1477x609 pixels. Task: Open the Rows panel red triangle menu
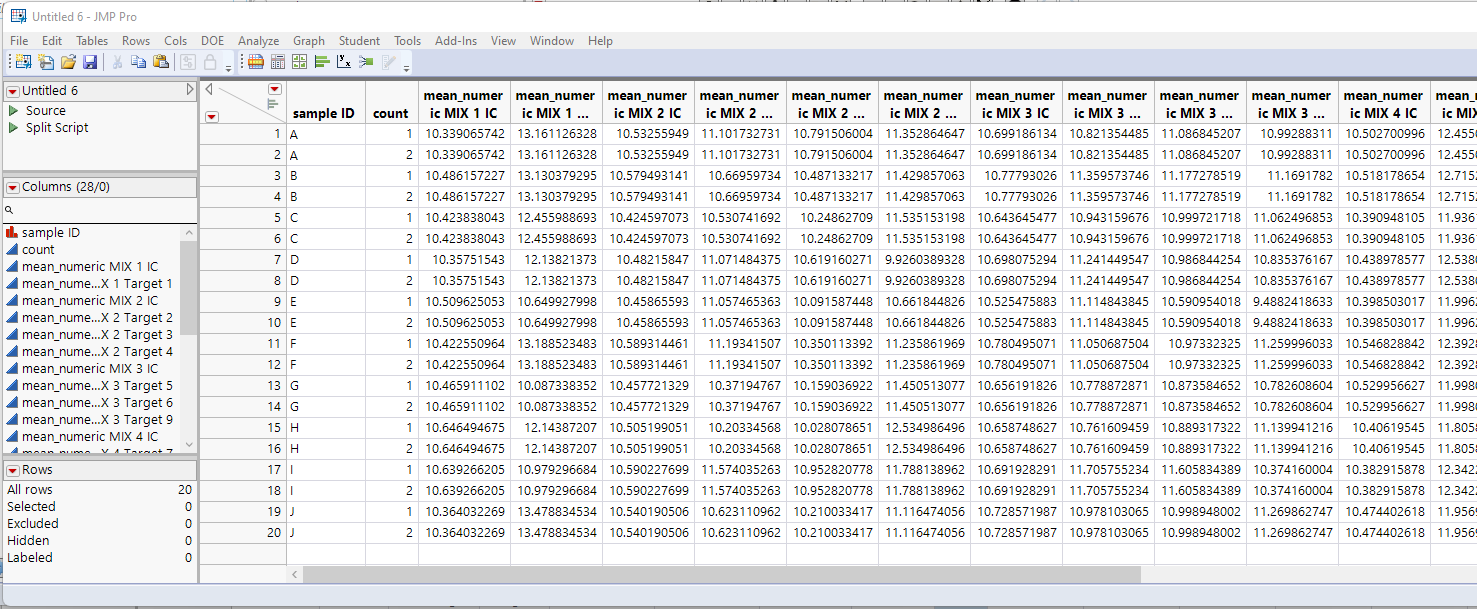[x=11, y=469]
